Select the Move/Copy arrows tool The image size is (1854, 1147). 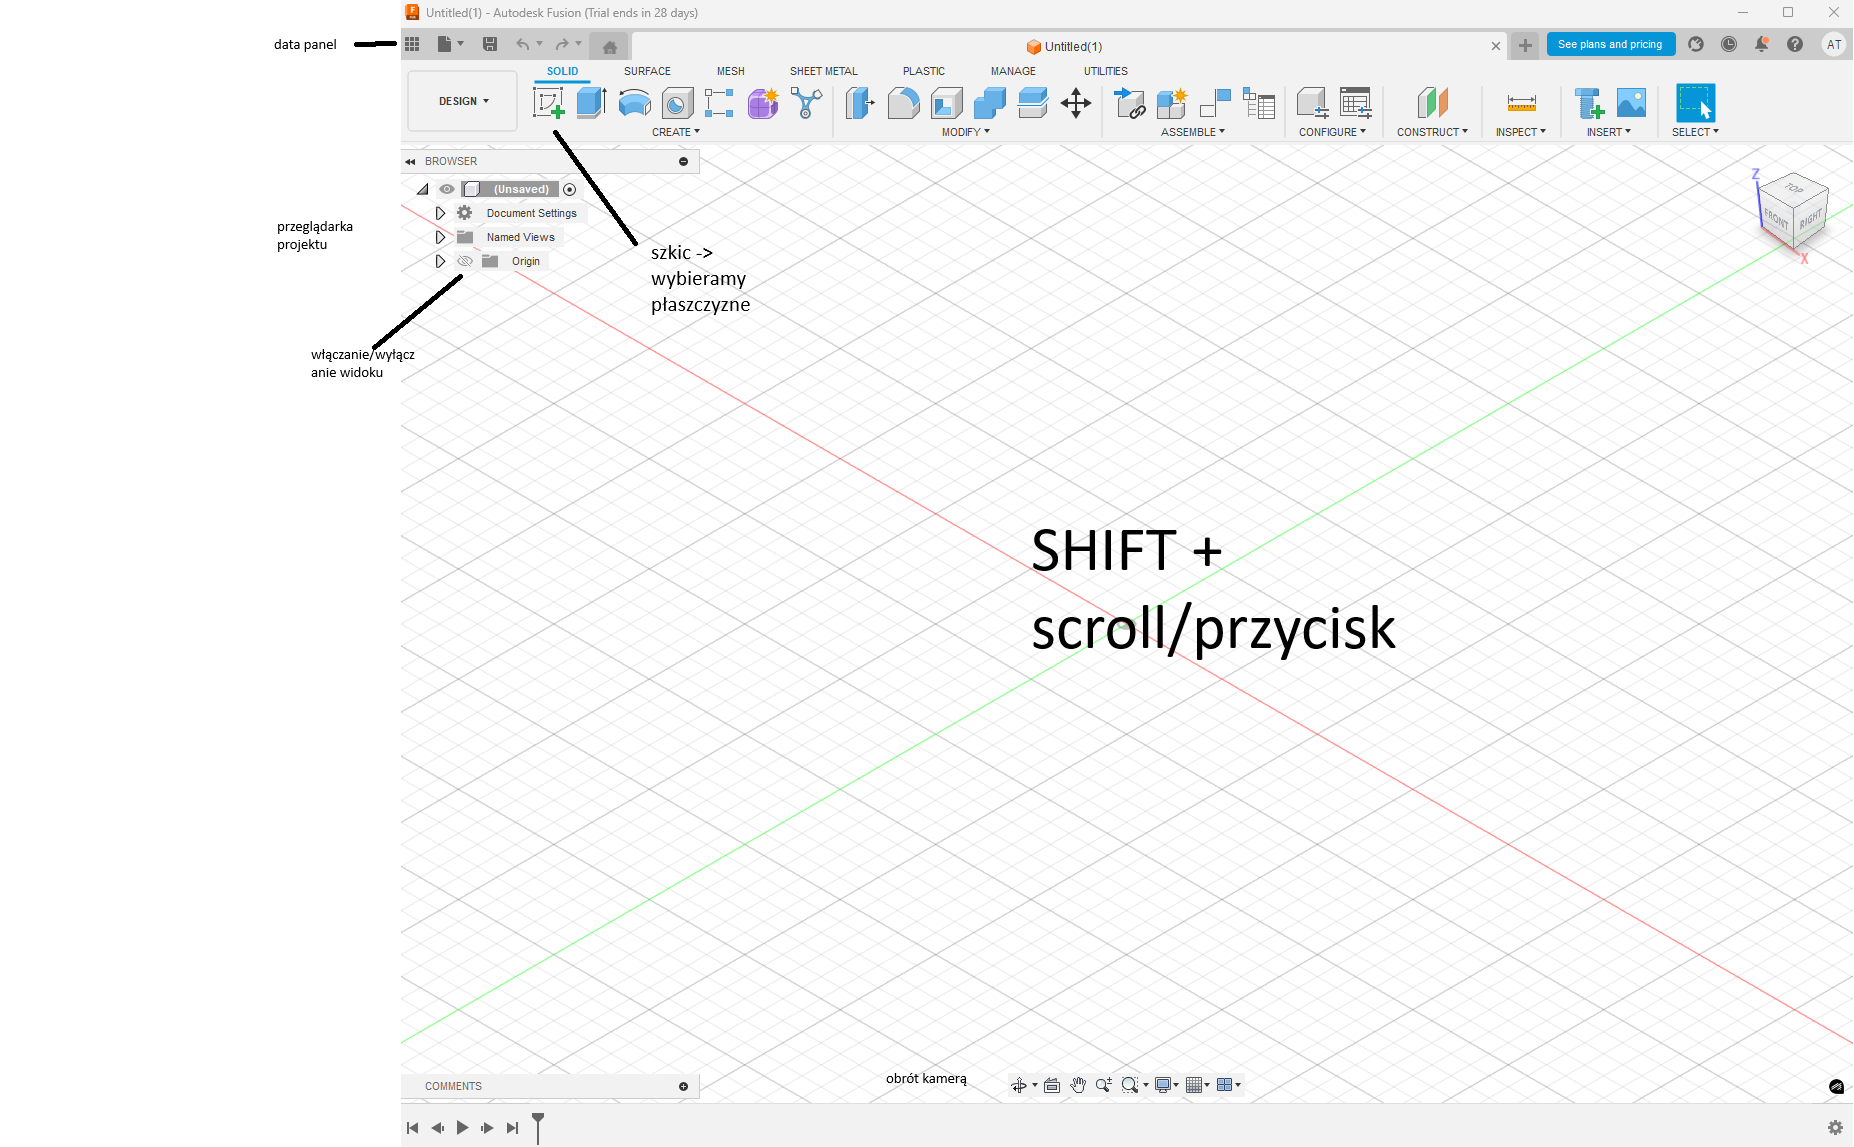(x=1076, y=103)
